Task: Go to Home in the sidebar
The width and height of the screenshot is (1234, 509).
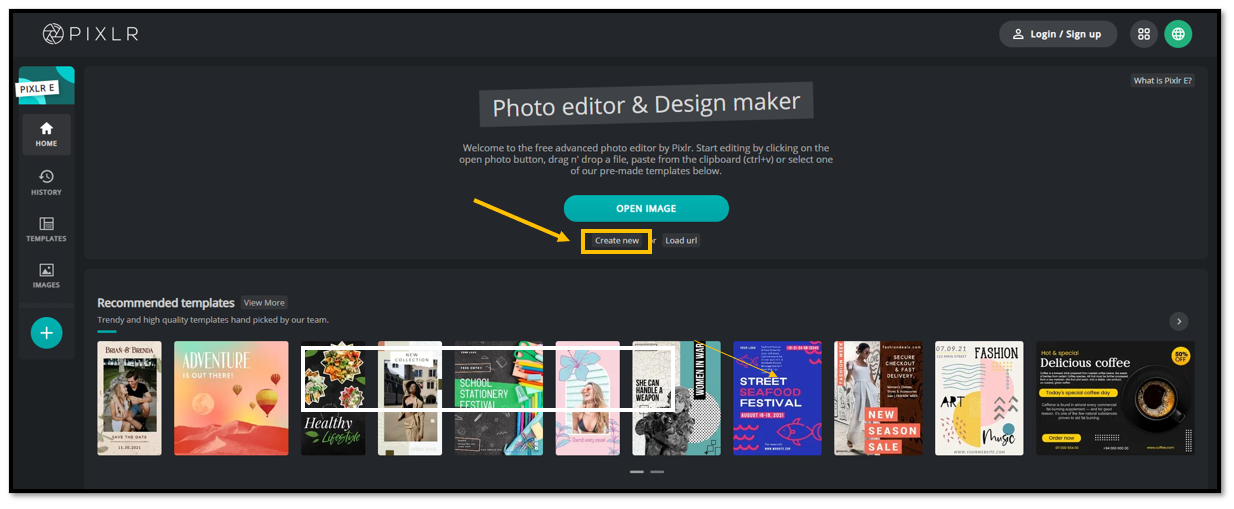Action: tap(47, 134)
